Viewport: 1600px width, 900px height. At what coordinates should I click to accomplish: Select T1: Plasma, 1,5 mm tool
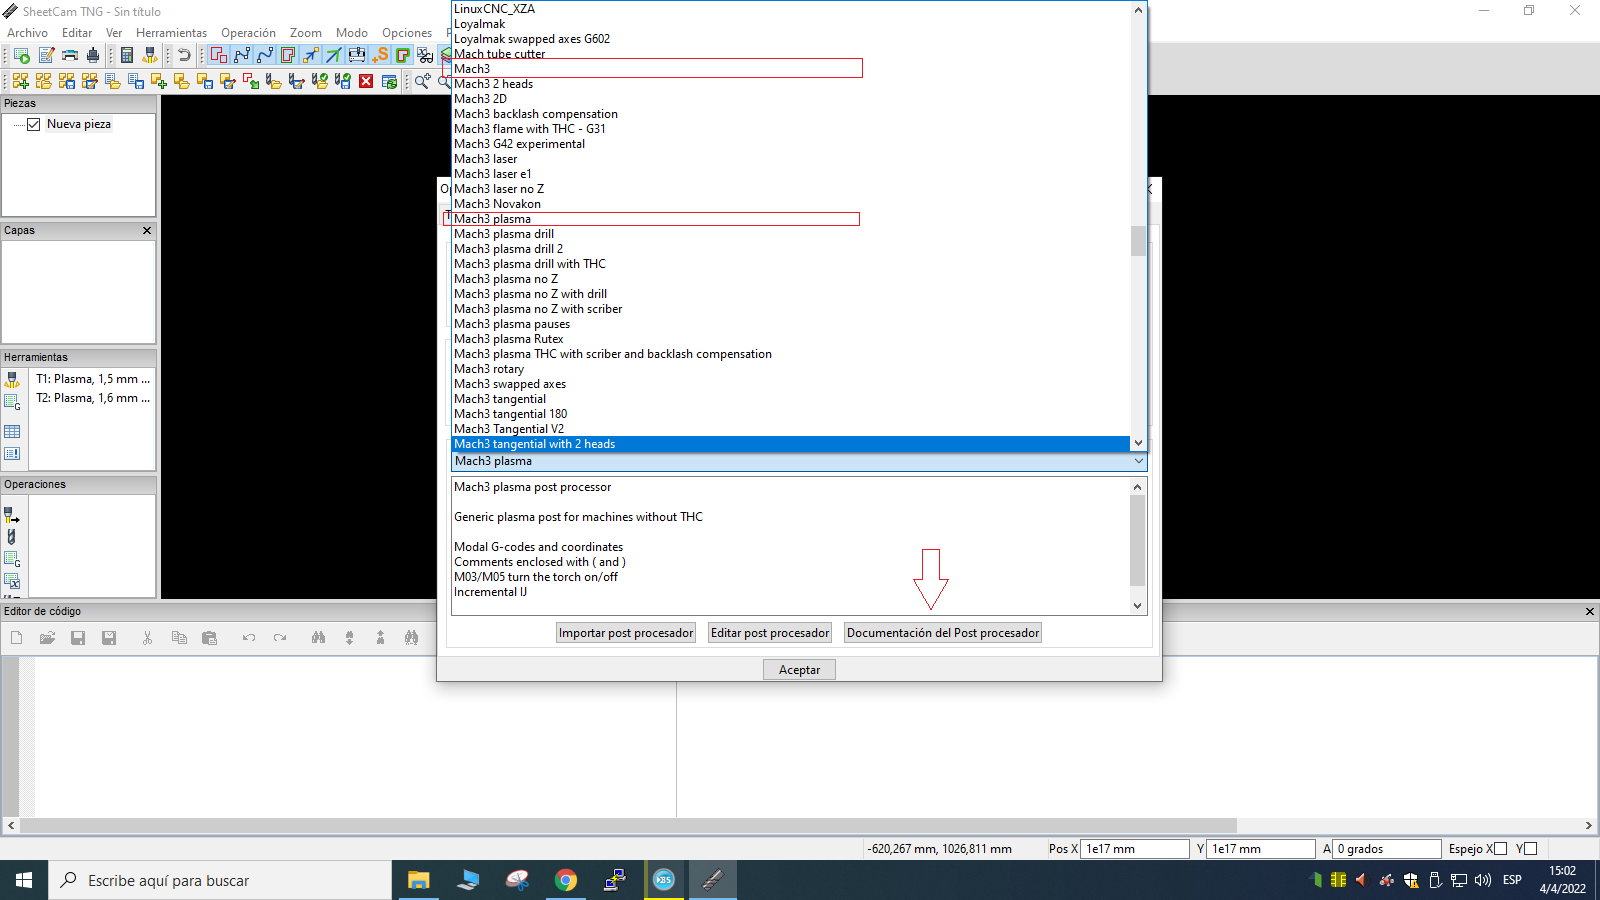click(x=92, y=379)
